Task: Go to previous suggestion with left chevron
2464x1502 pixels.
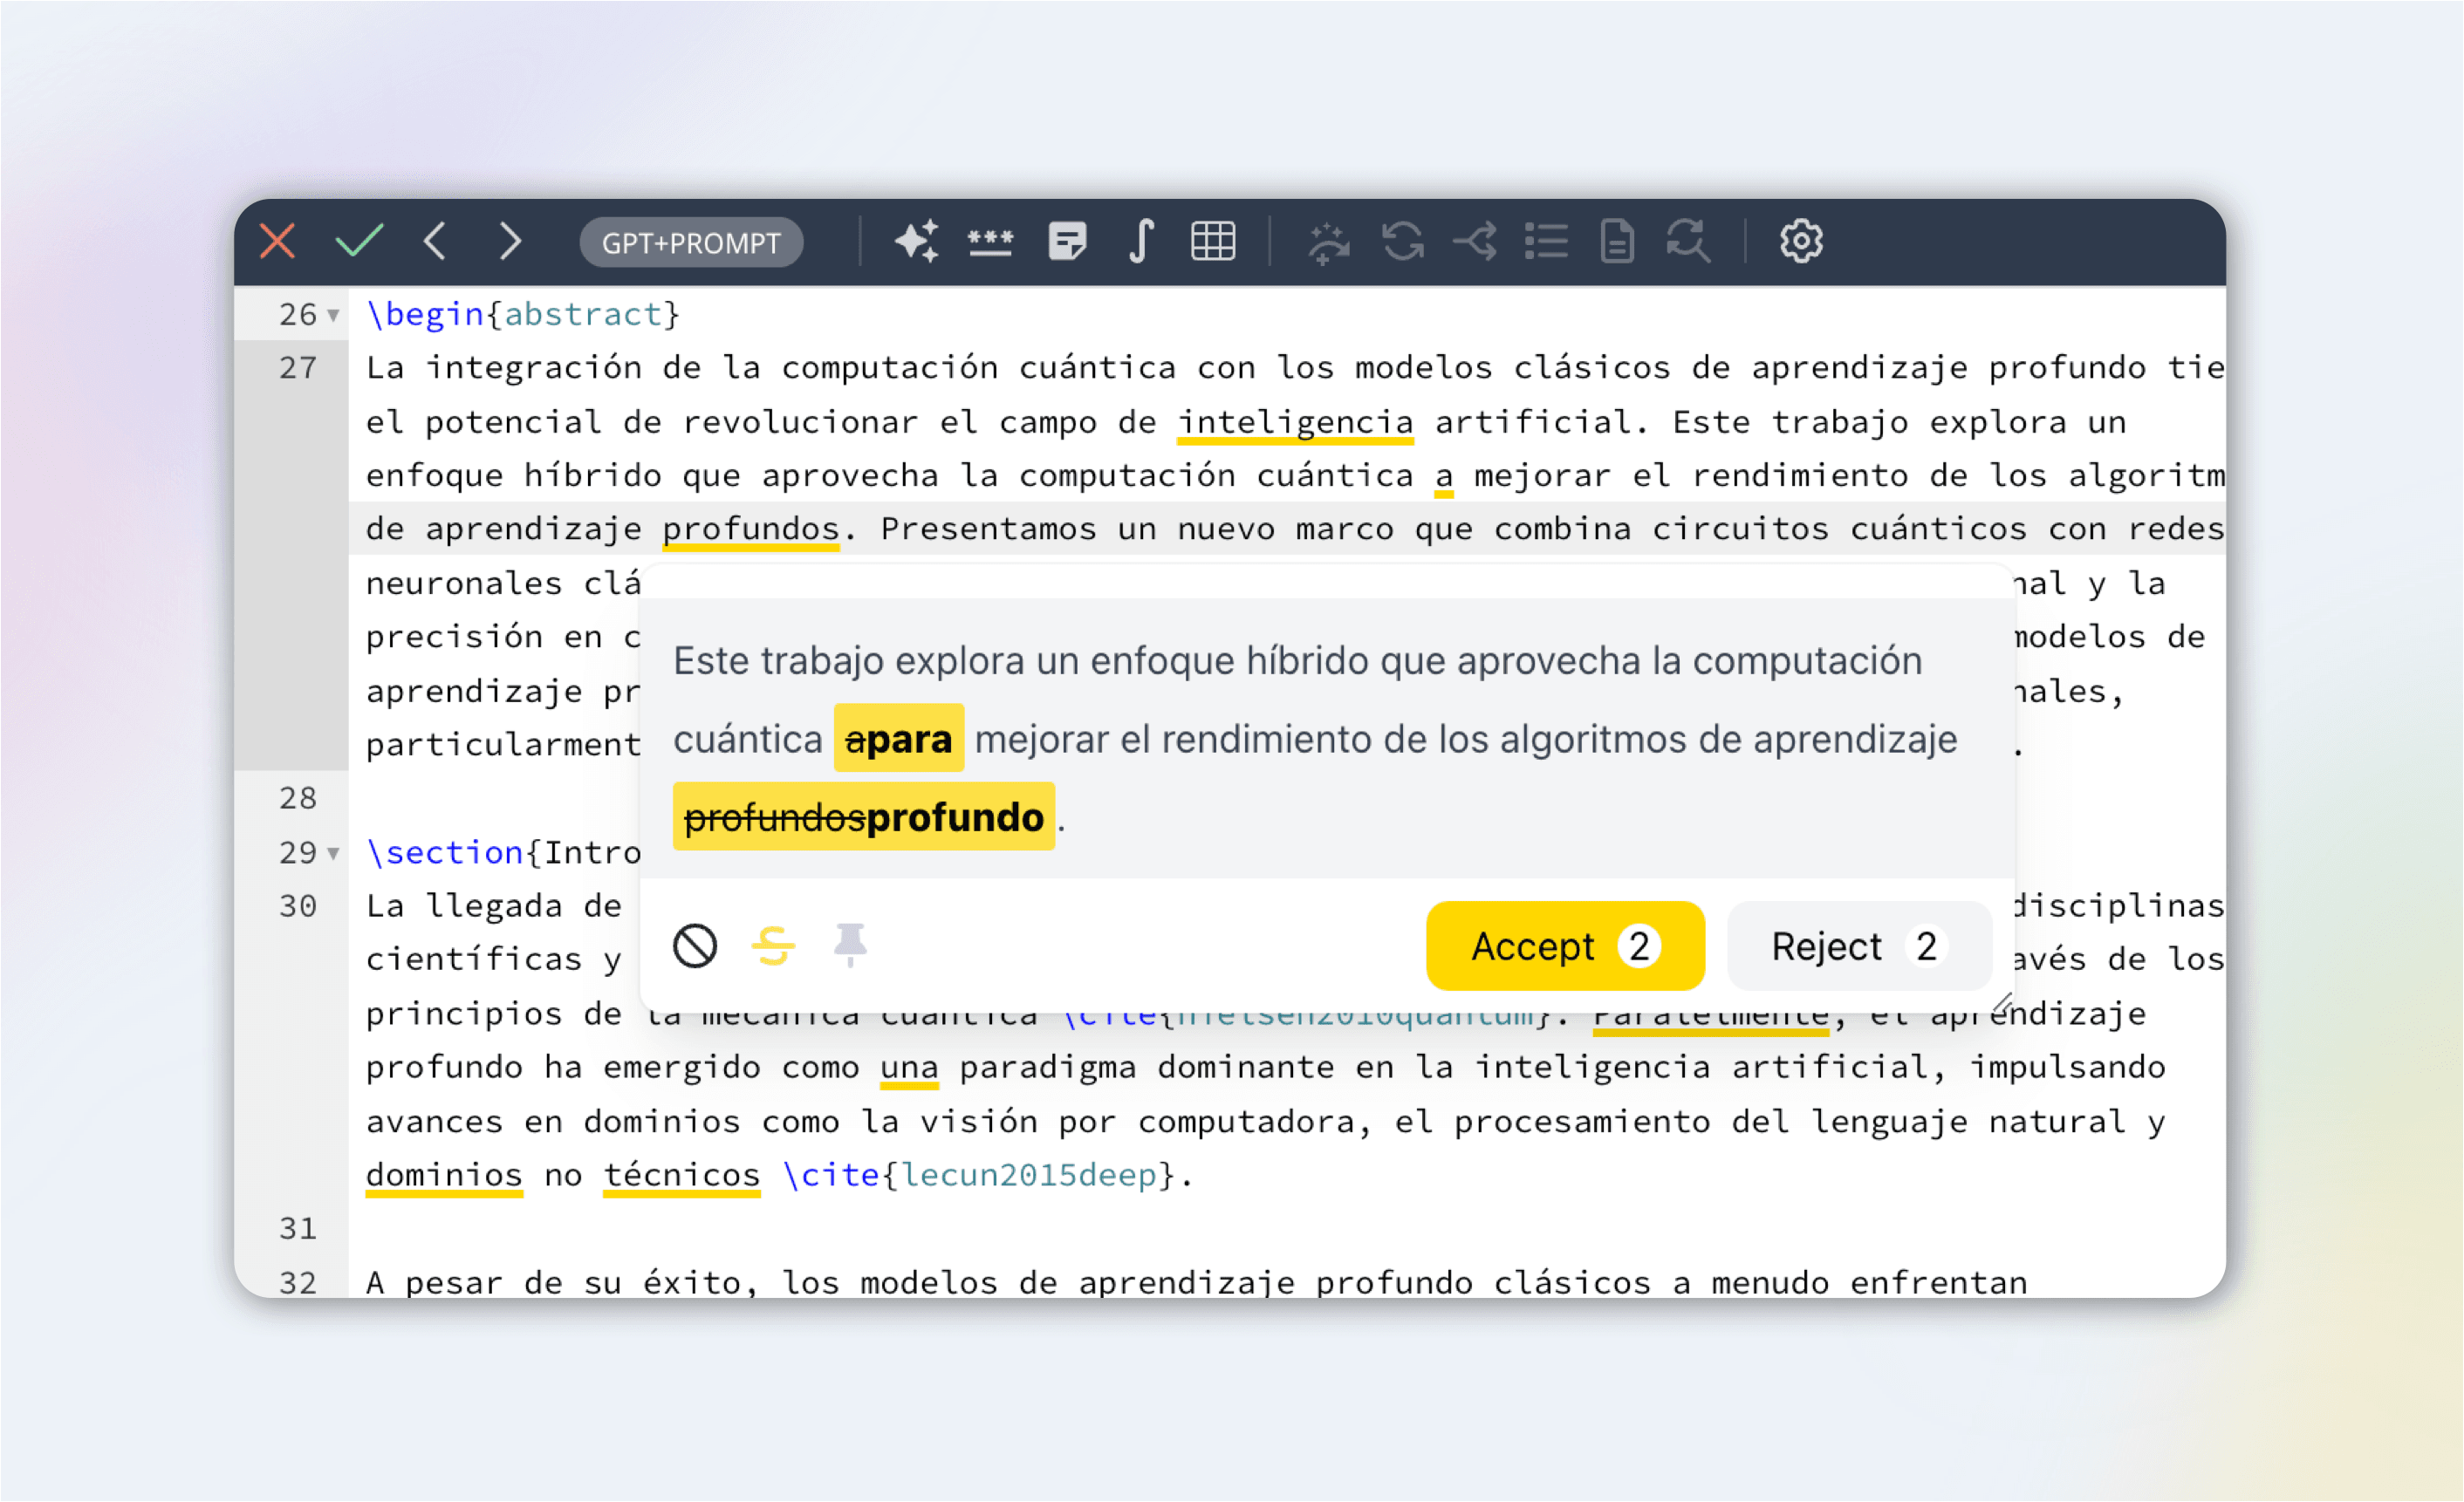Action: [x=434, y=242]
